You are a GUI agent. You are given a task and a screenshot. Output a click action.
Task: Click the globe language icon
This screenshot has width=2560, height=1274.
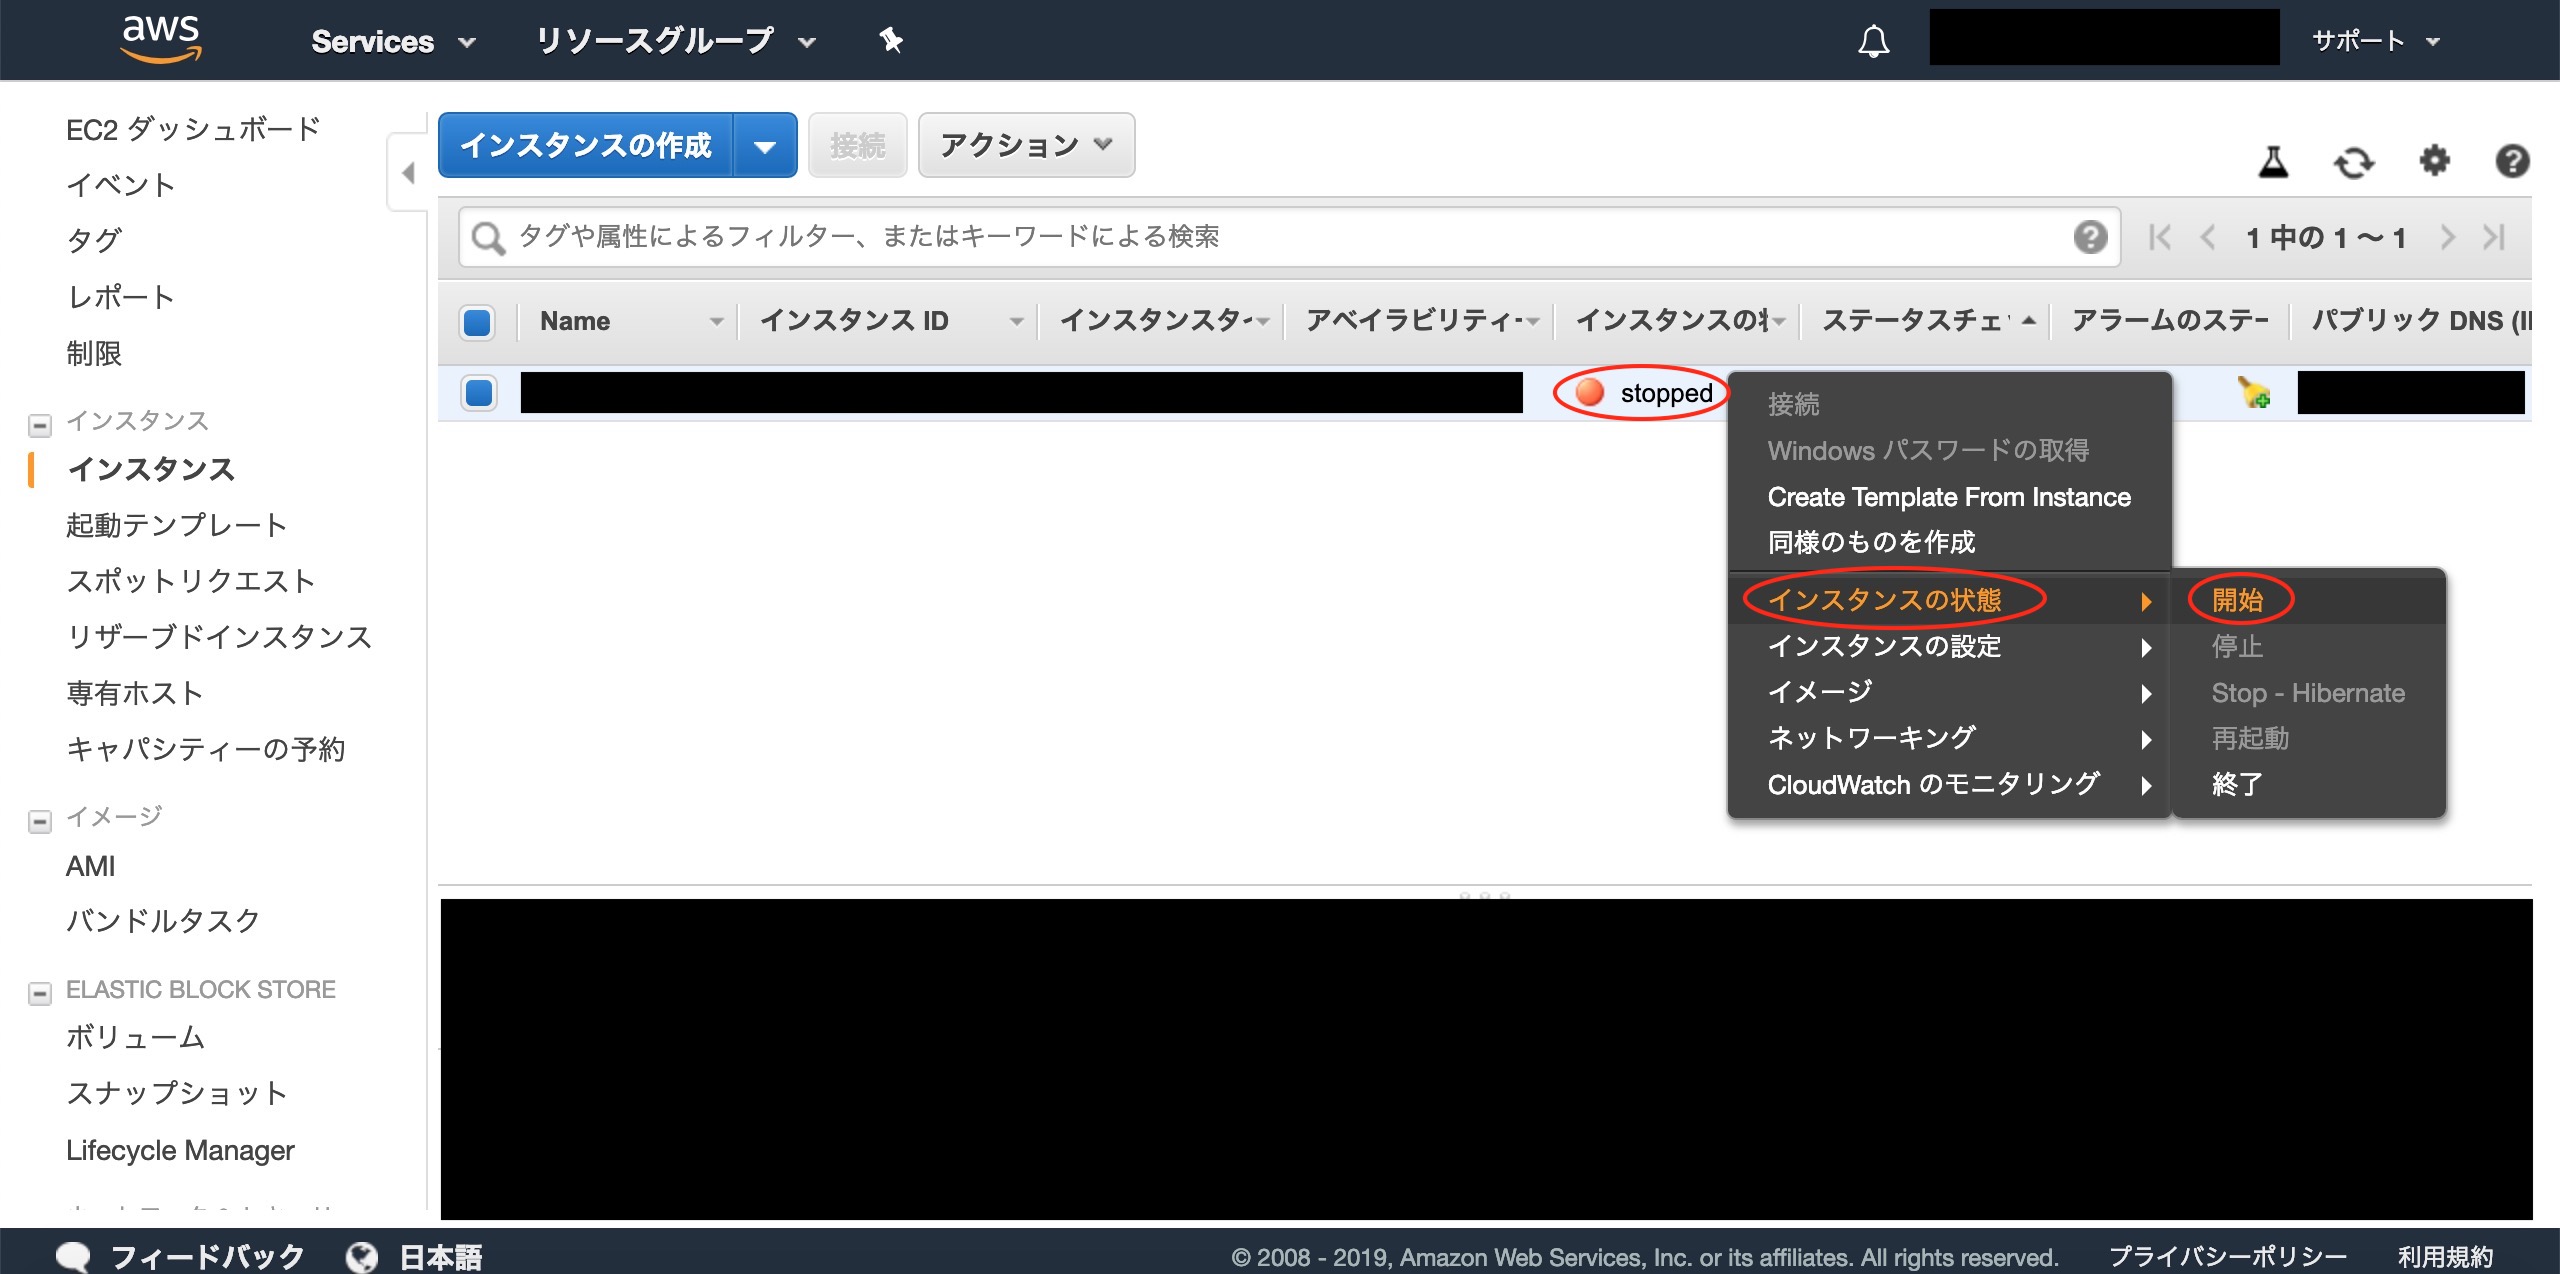(x=362, y=1256)
